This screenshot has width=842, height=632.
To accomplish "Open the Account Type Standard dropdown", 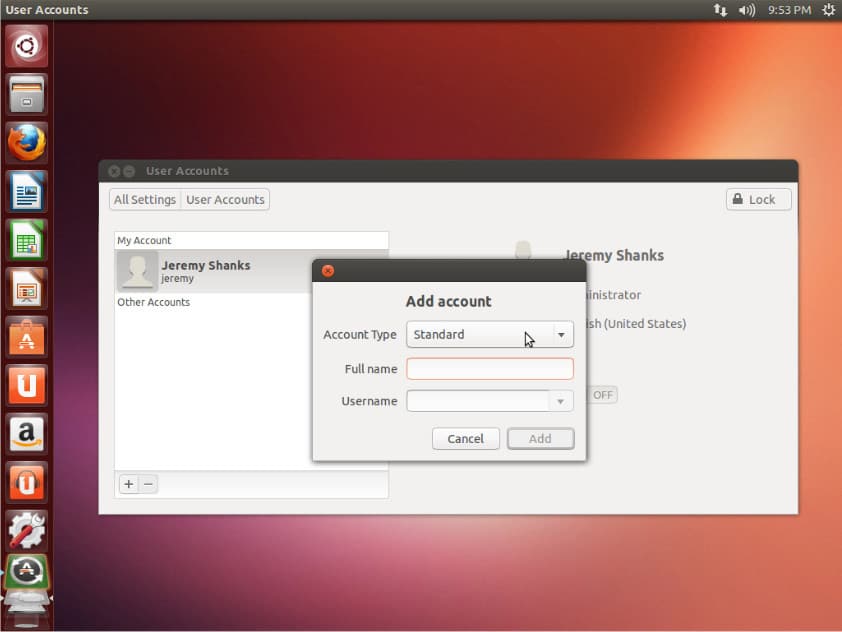I will point(490,334).
